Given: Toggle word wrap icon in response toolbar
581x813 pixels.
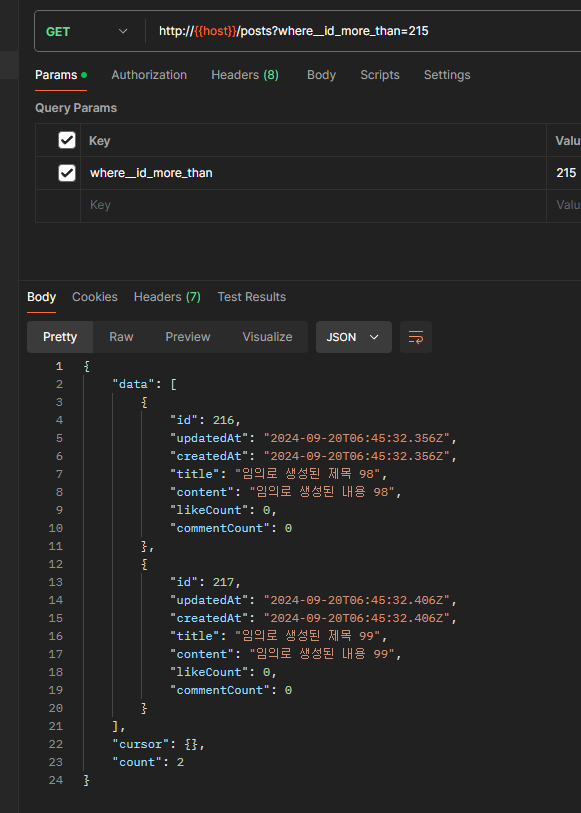Looking at the screenshot, I should tap(416, 337).
